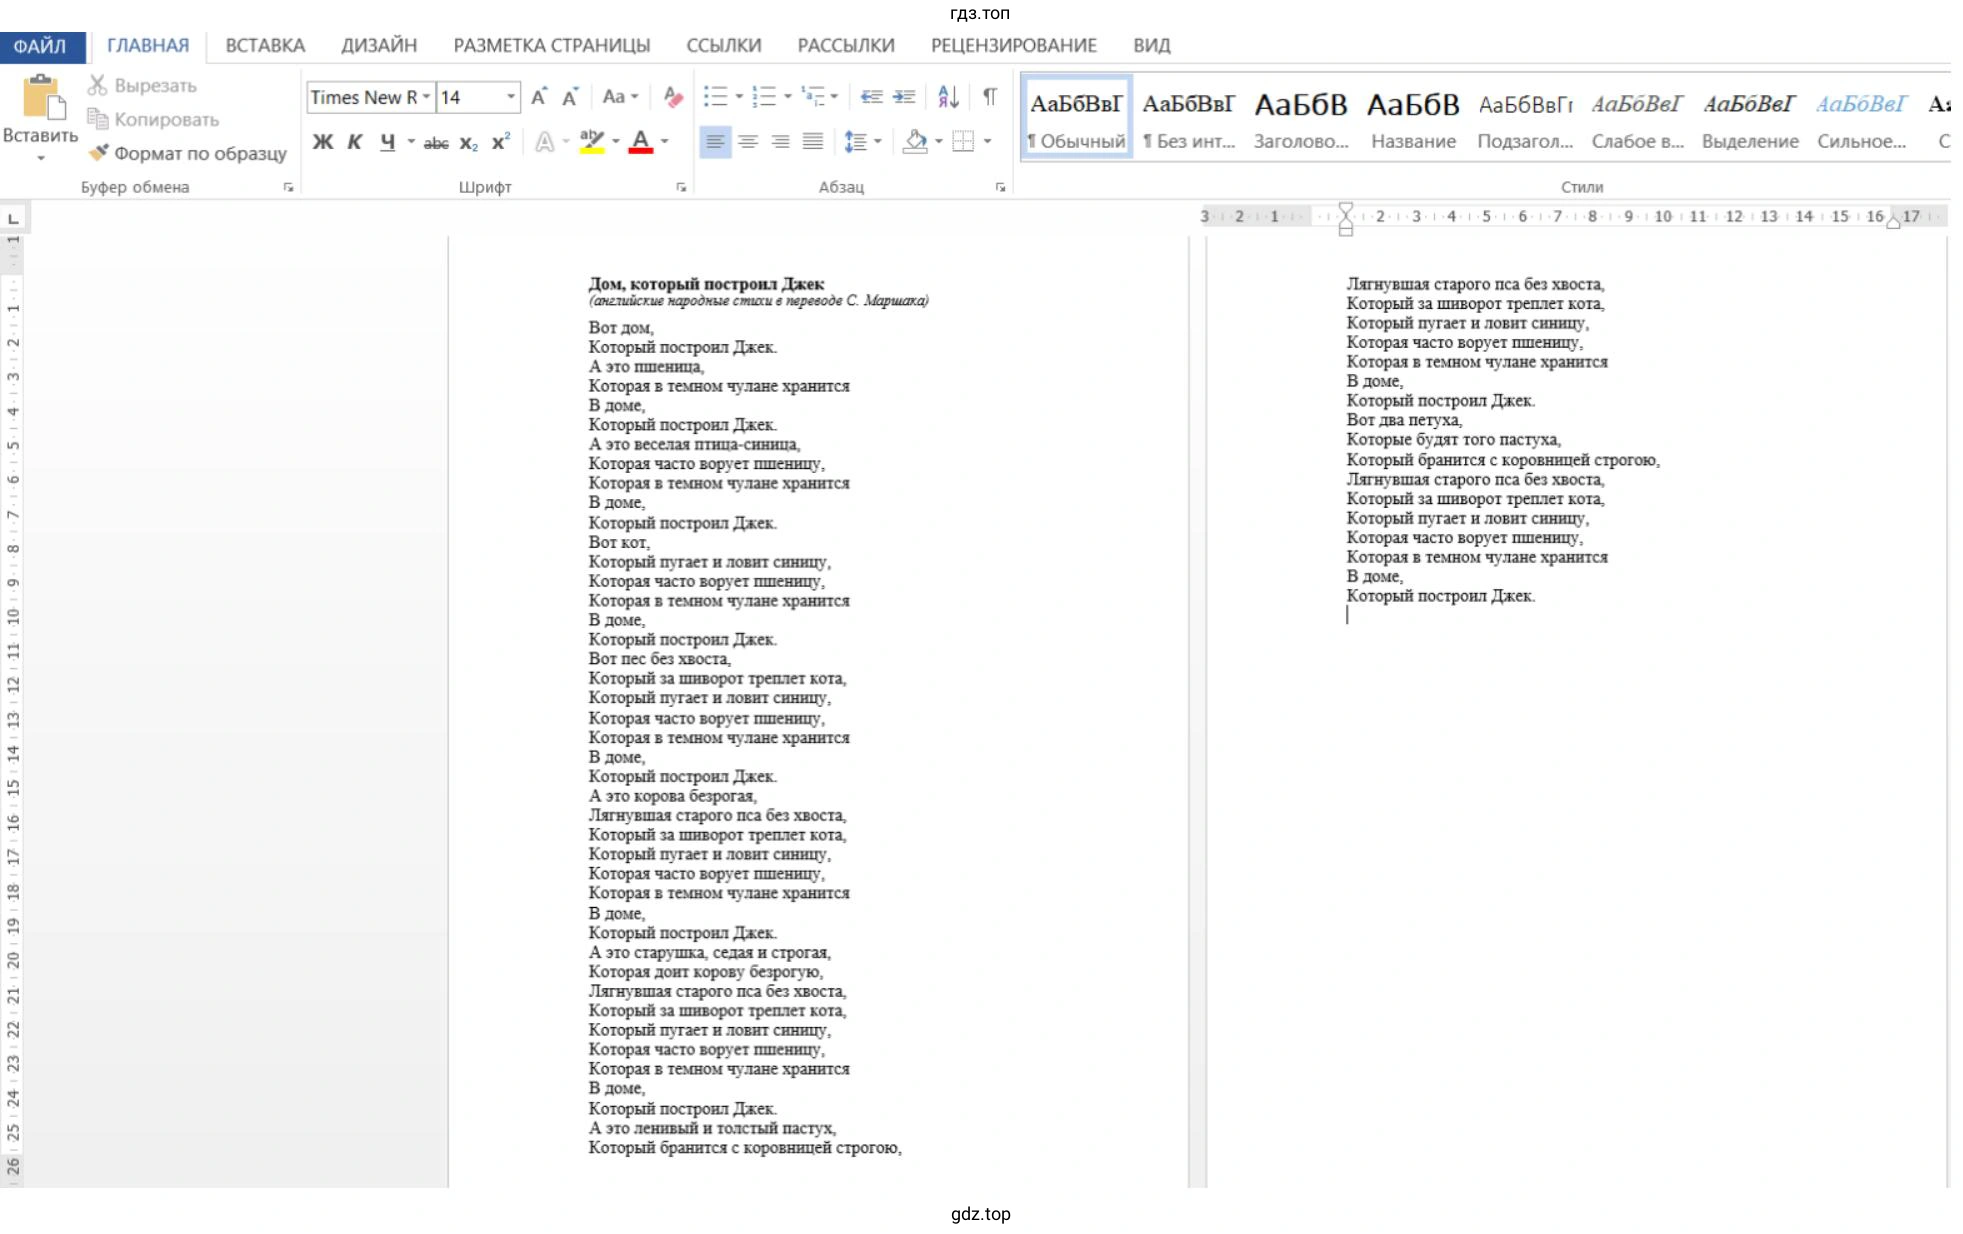The height and width of the screenshot is (1234, 1963).
Task: Apply paragraph shading with paint bucket
Action: 914,142
